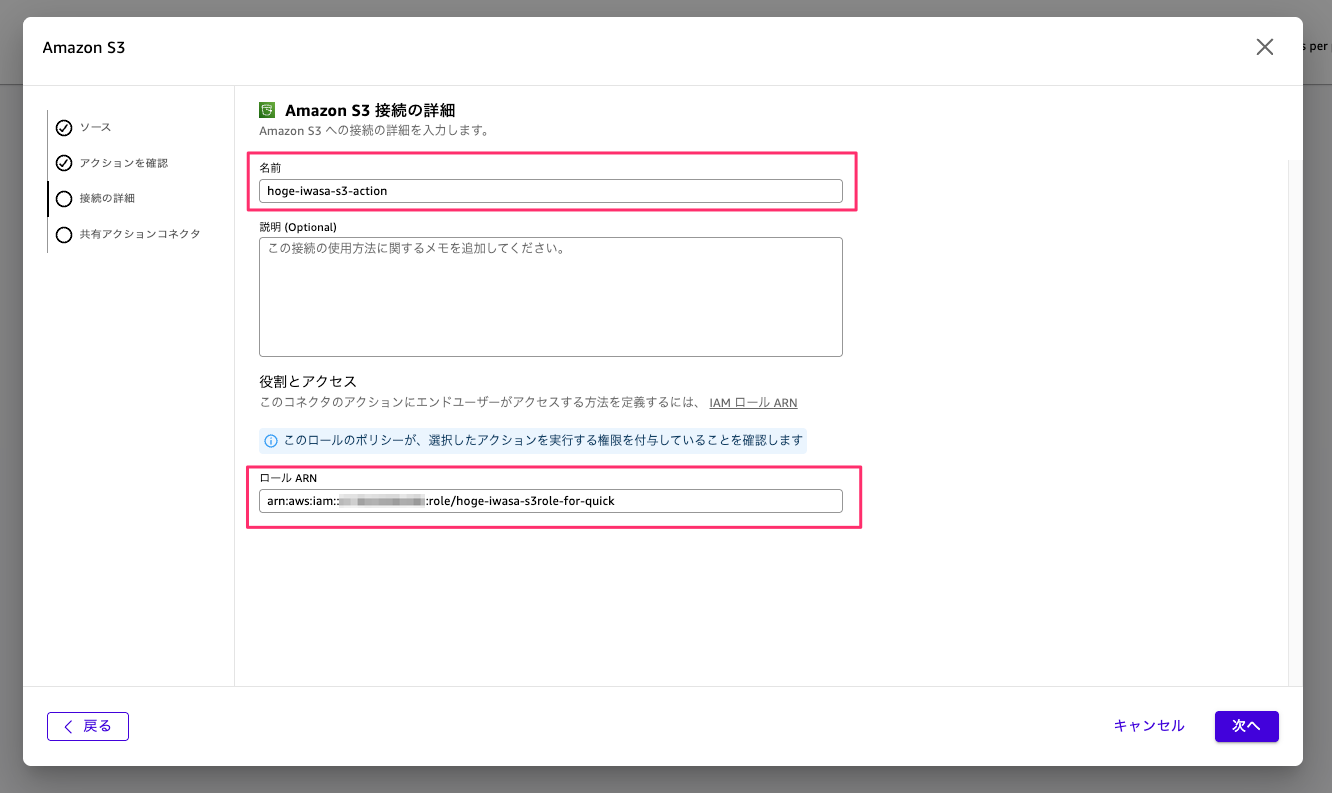
Task: Click the role policy notice text
Action: (545, 441)
